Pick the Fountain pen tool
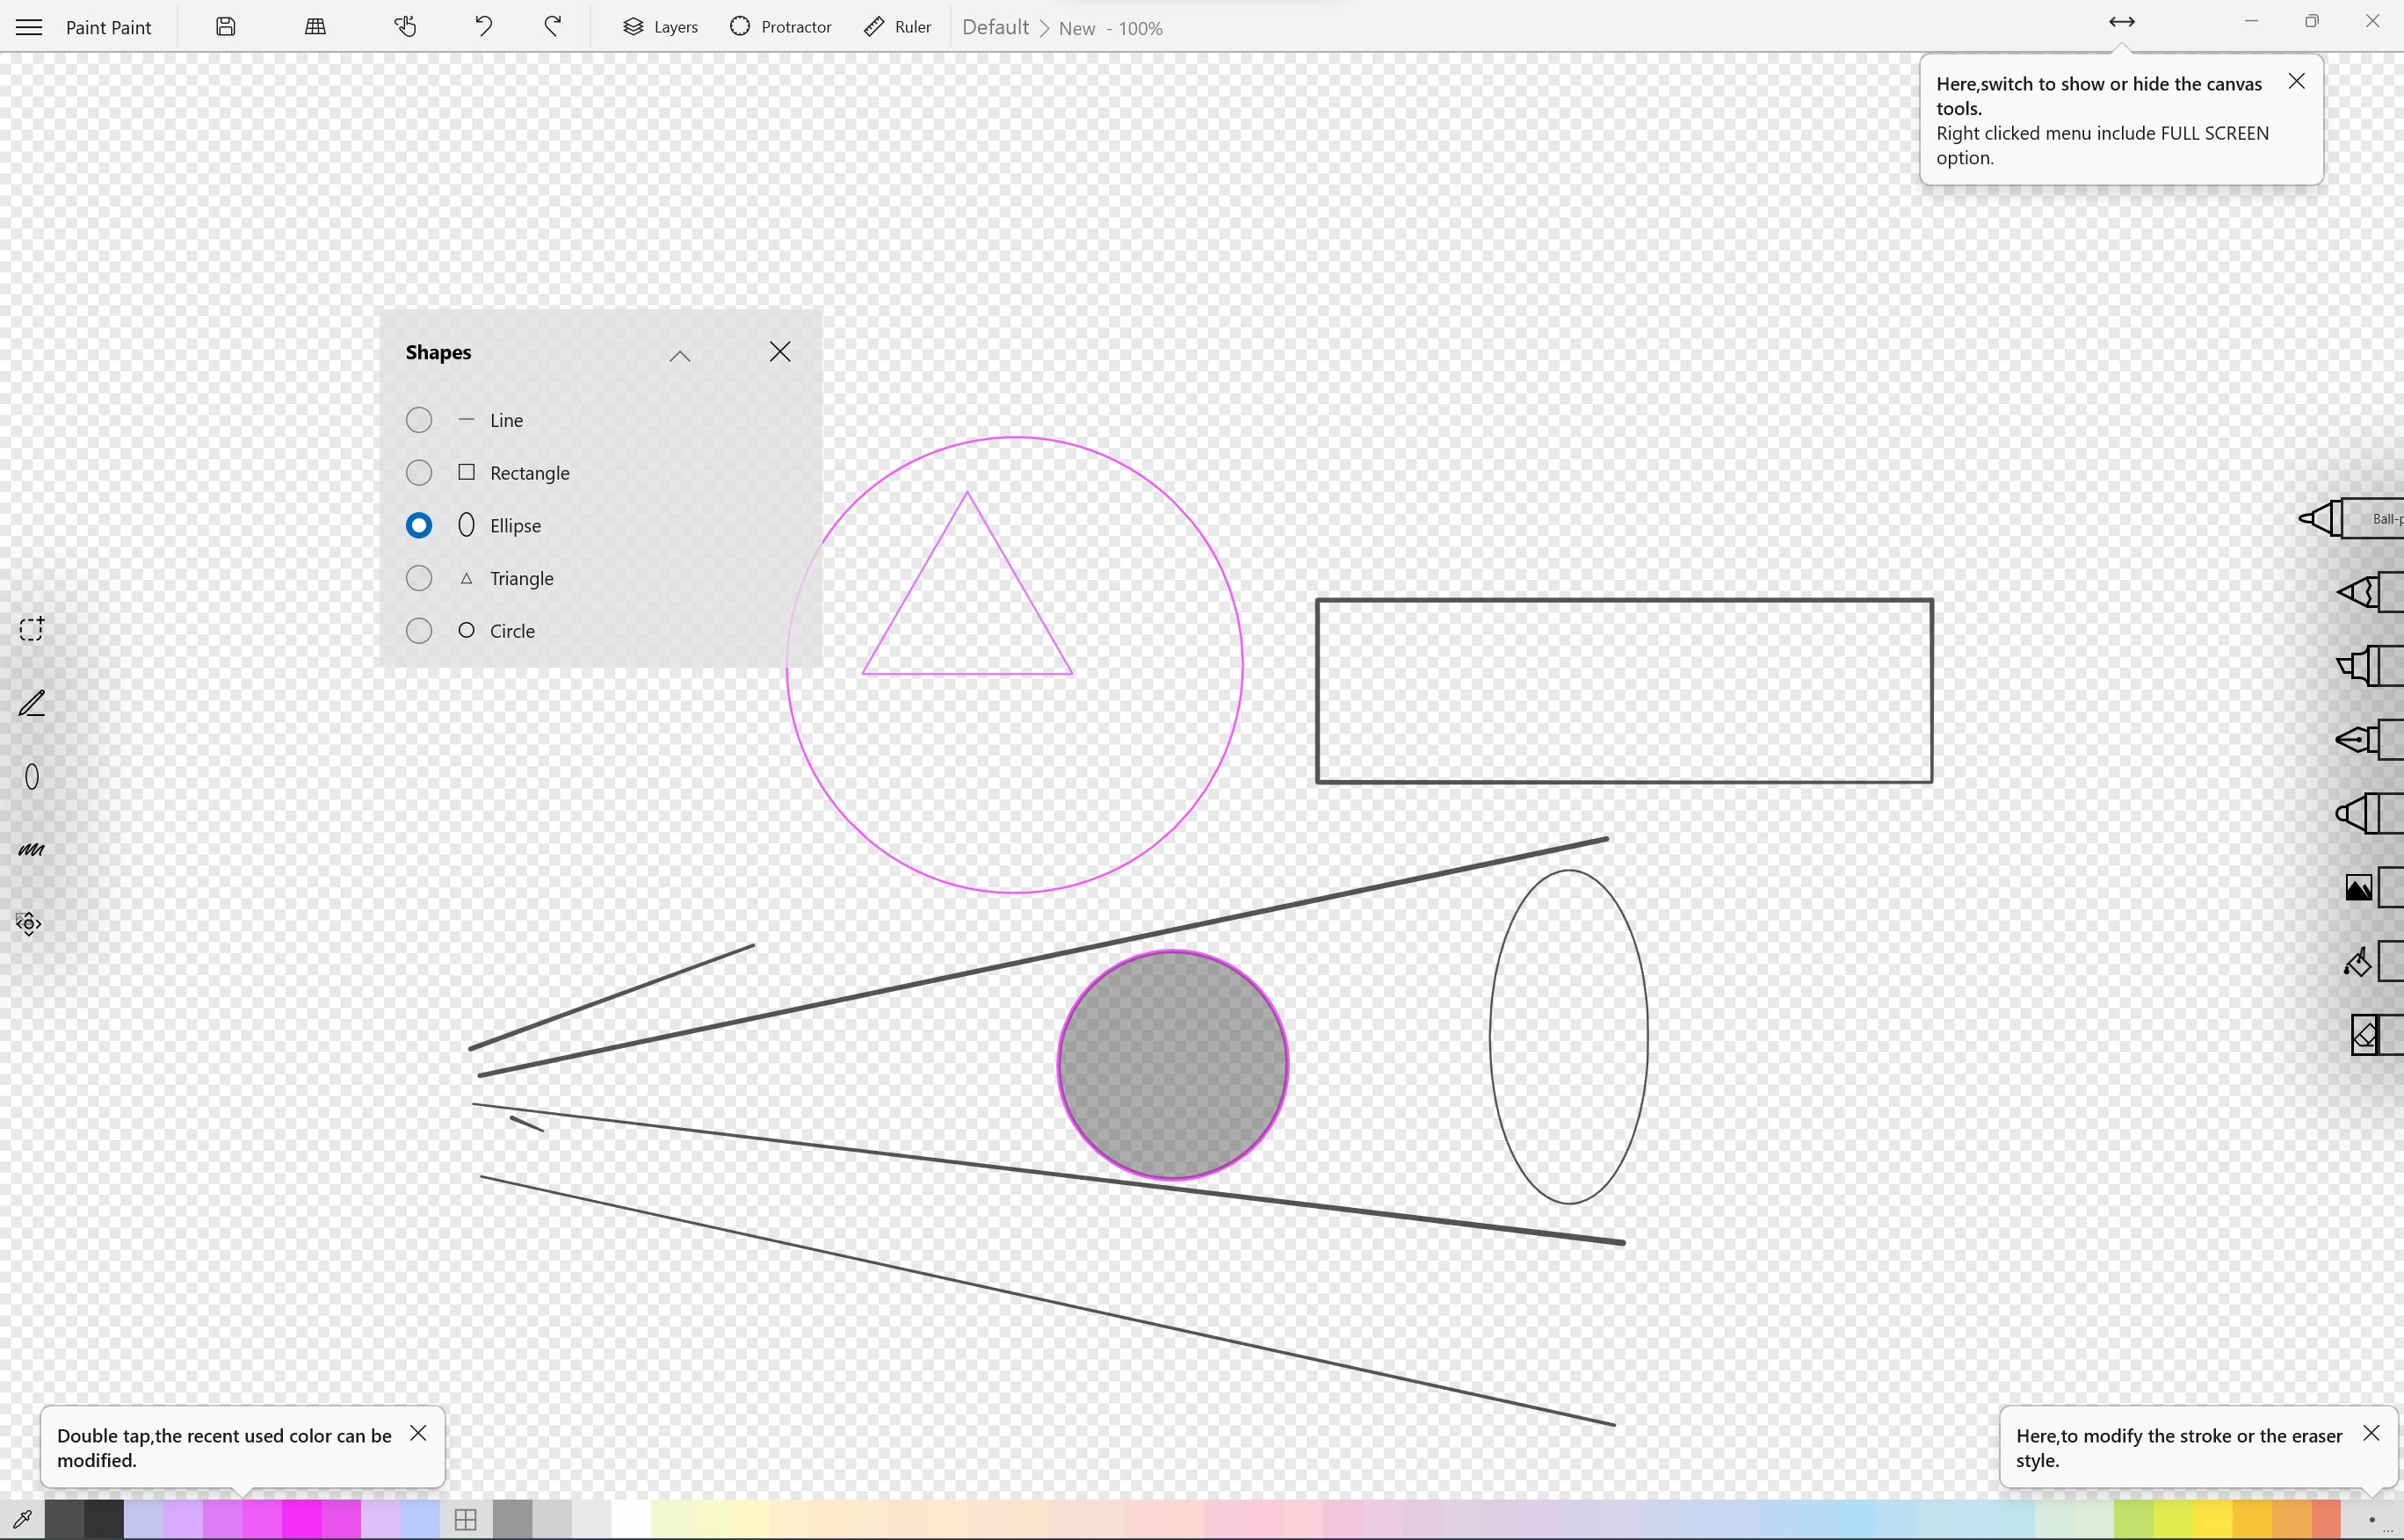 [x=2360, y=740]
